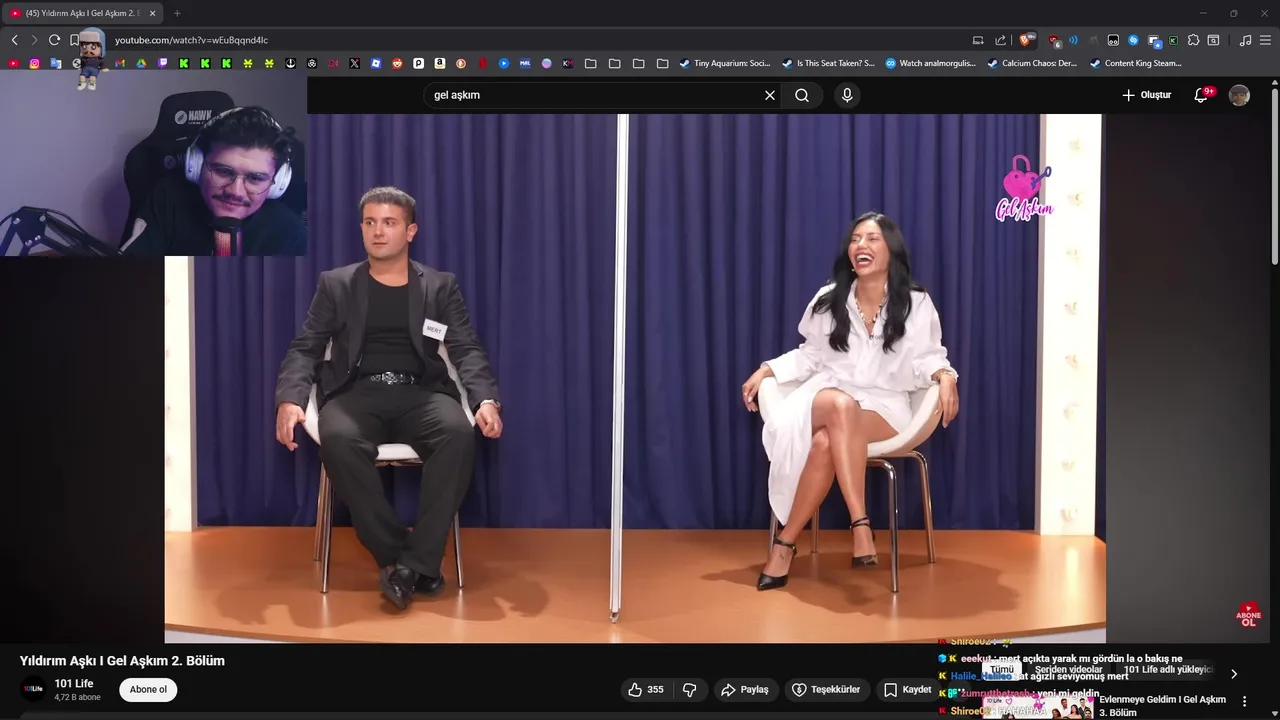Open a new browser tab with plus
Viewport: 1280px width, 720px height.
tap(177, 13)
